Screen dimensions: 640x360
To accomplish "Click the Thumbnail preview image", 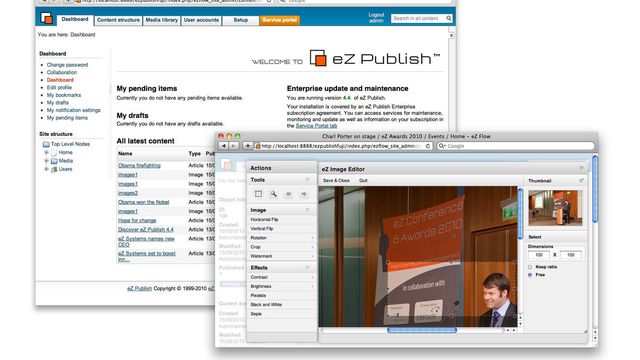I will click(555, 208).
